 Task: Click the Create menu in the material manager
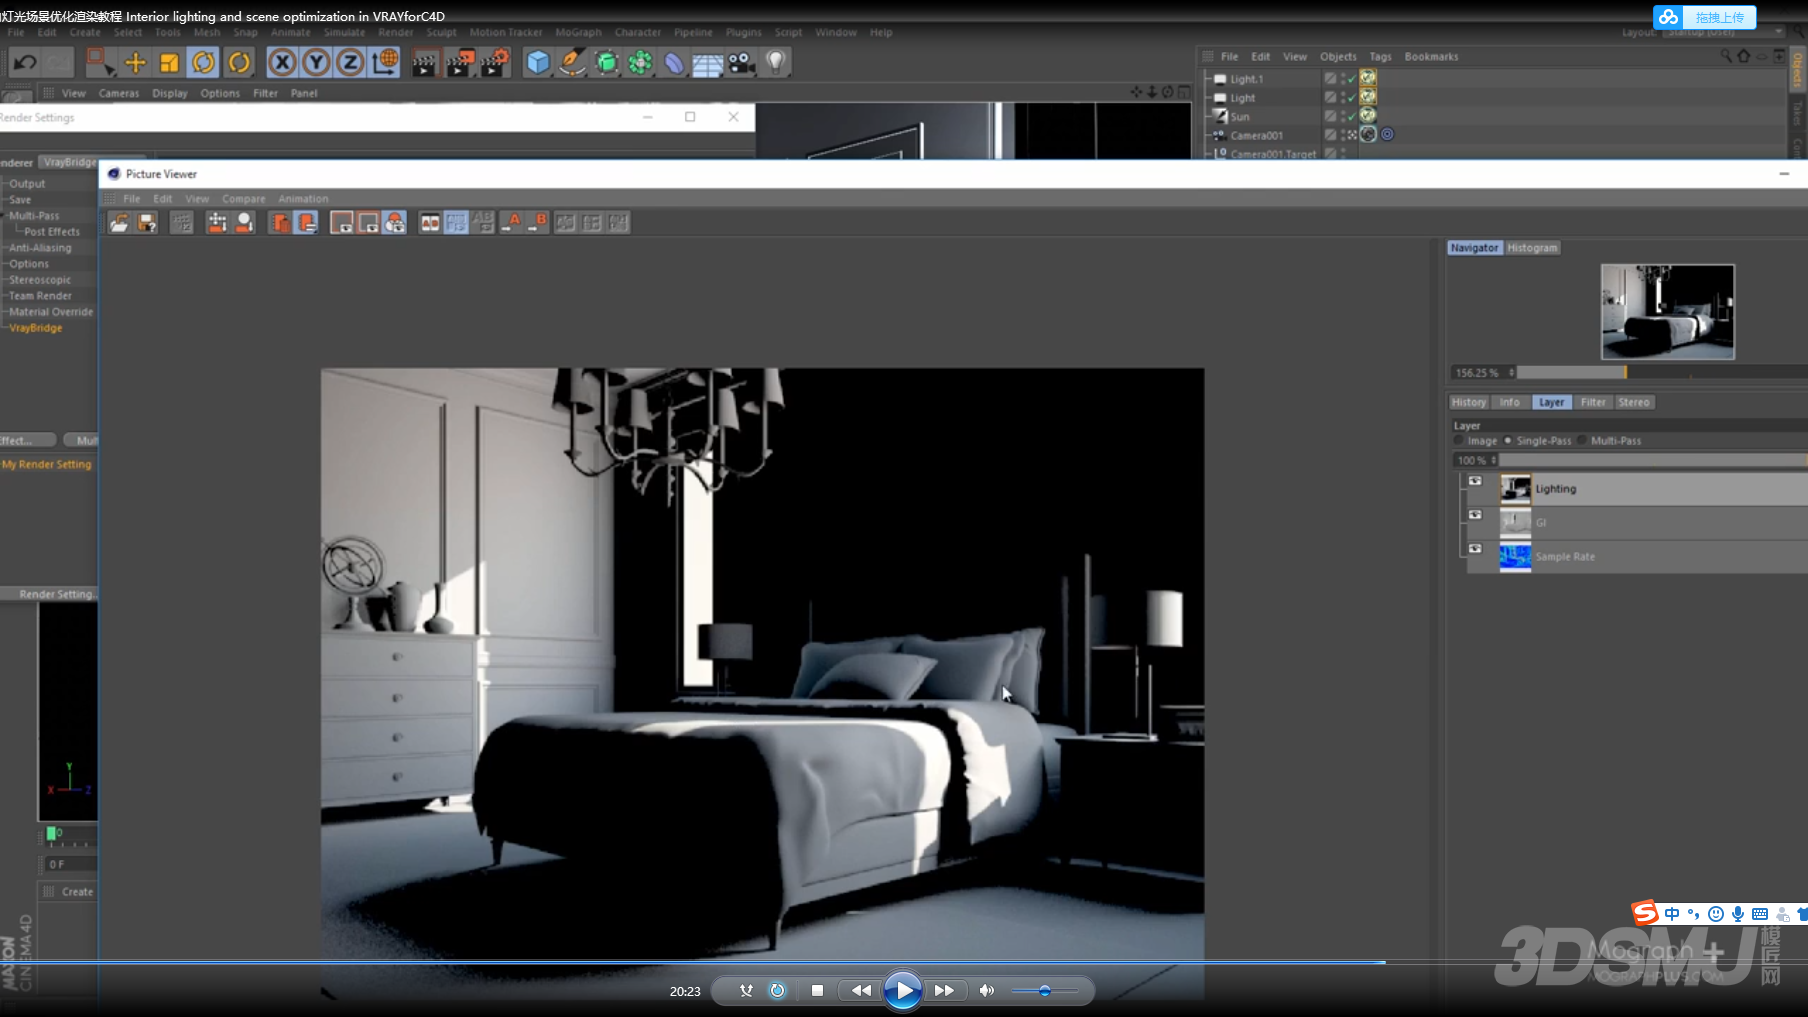77,892
